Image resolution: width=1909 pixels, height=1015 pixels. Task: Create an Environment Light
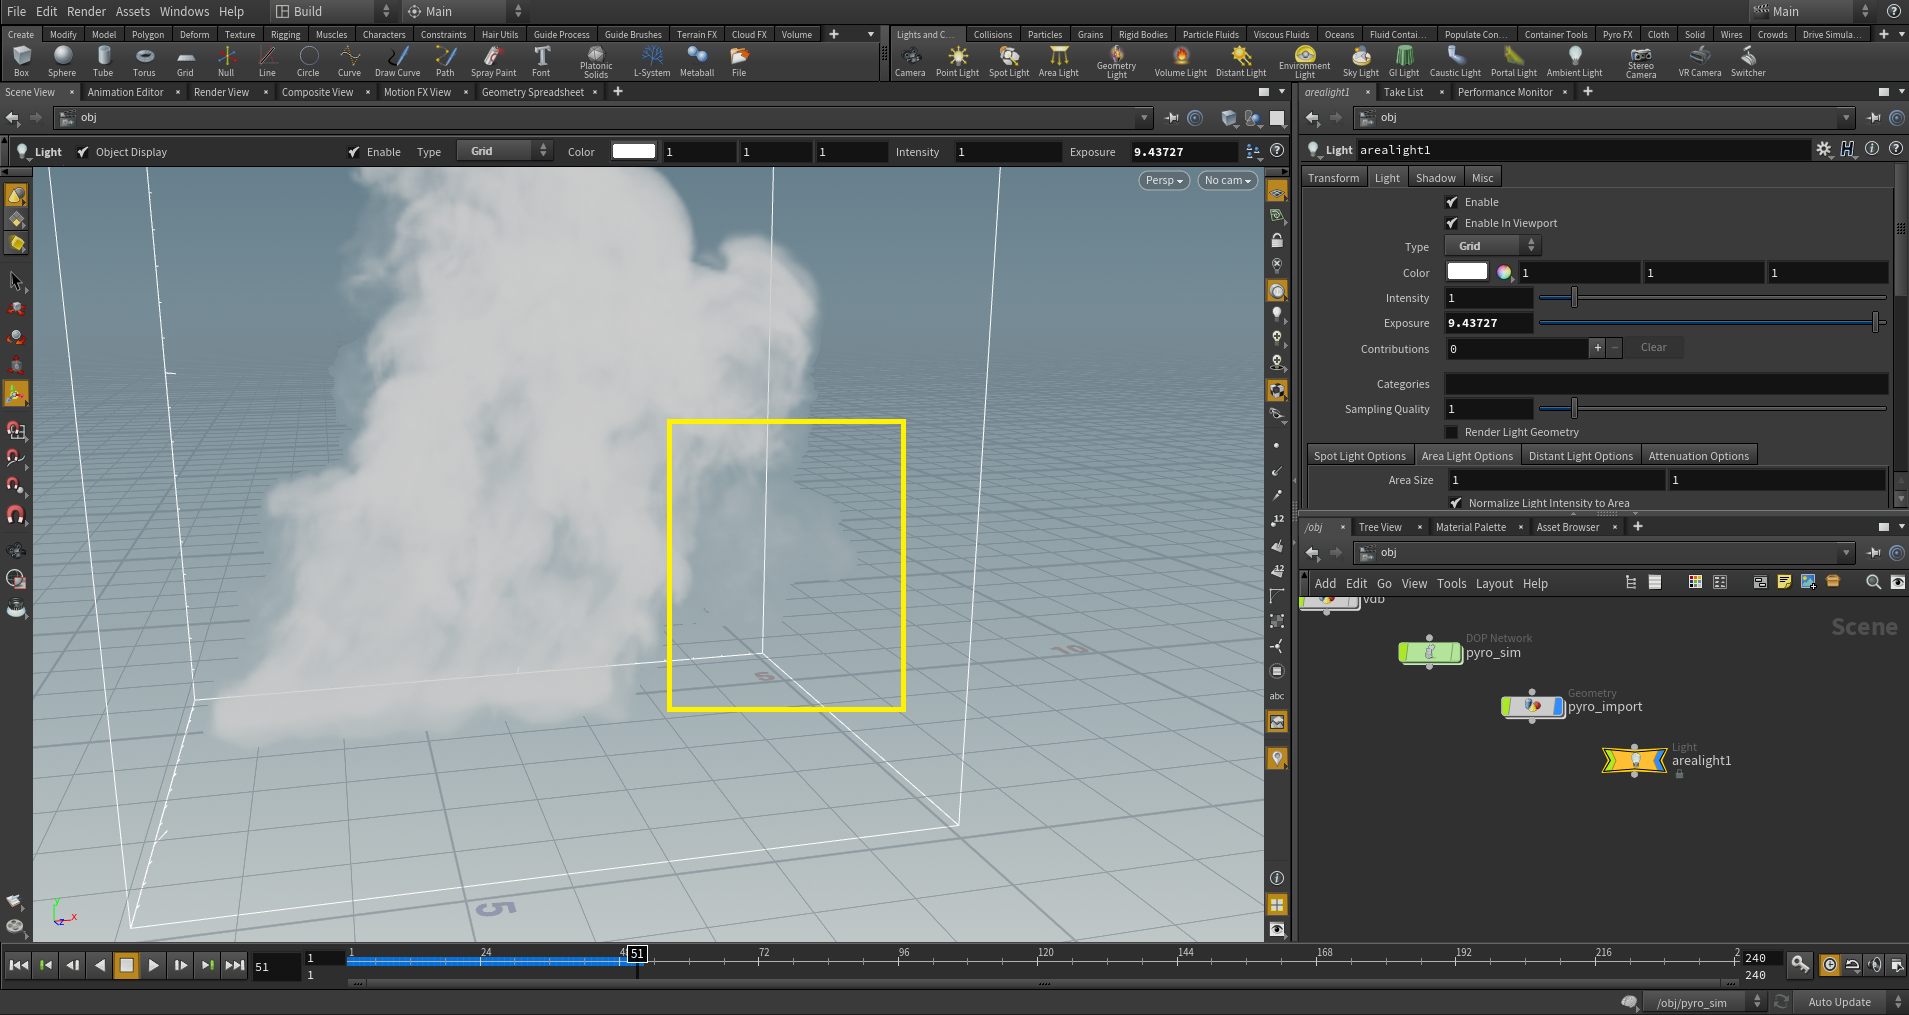1304,61
